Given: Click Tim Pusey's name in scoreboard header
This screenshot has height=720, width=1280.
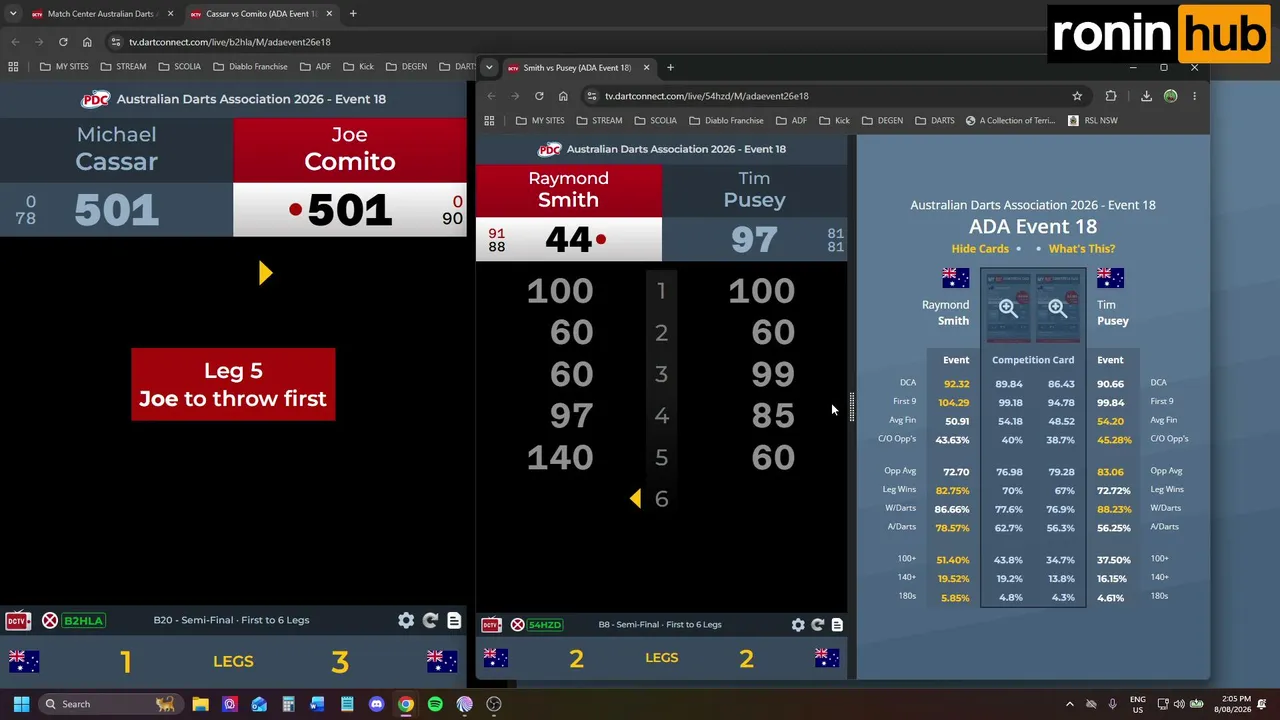Looking at the screenshot, I should (x=754, y=189).
